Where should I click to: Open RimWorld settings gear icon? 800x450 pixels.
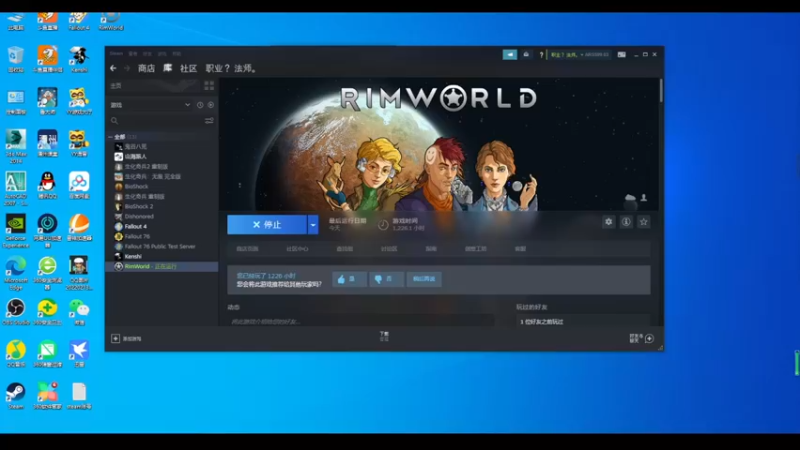[608, 222]
